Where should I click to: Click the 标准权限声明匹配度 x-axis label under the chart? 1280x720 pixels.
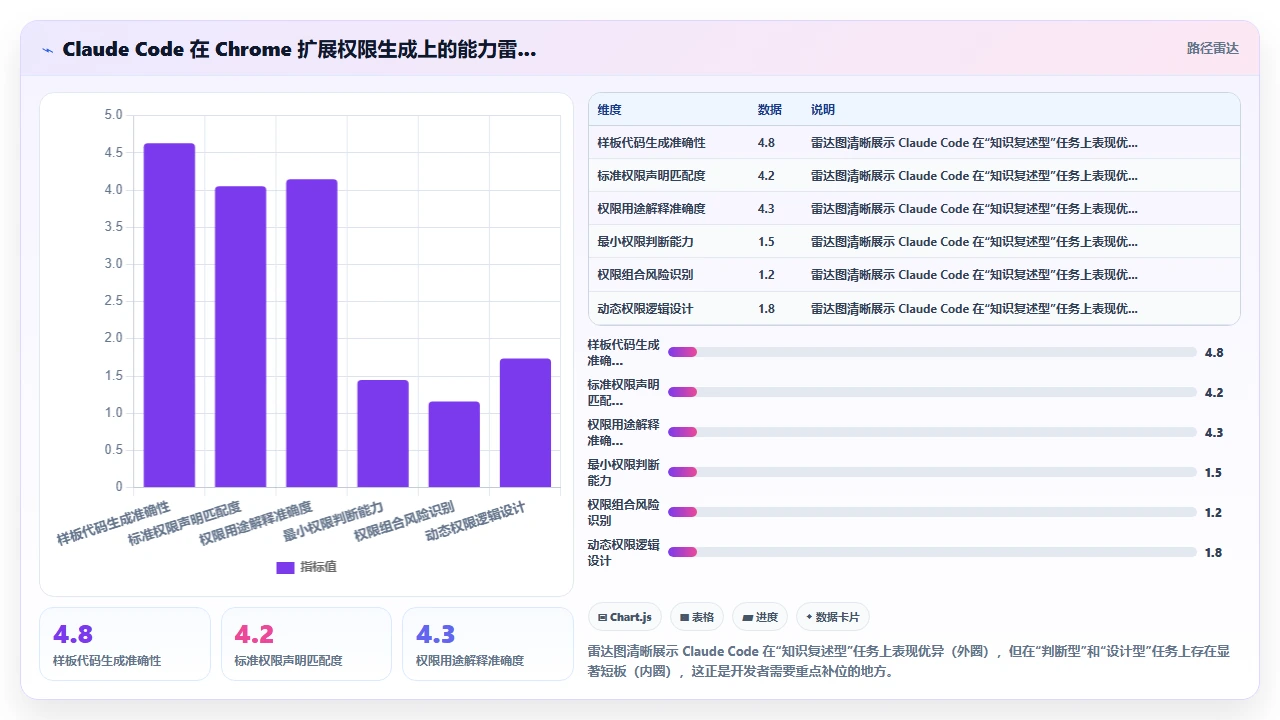[185, 522]
